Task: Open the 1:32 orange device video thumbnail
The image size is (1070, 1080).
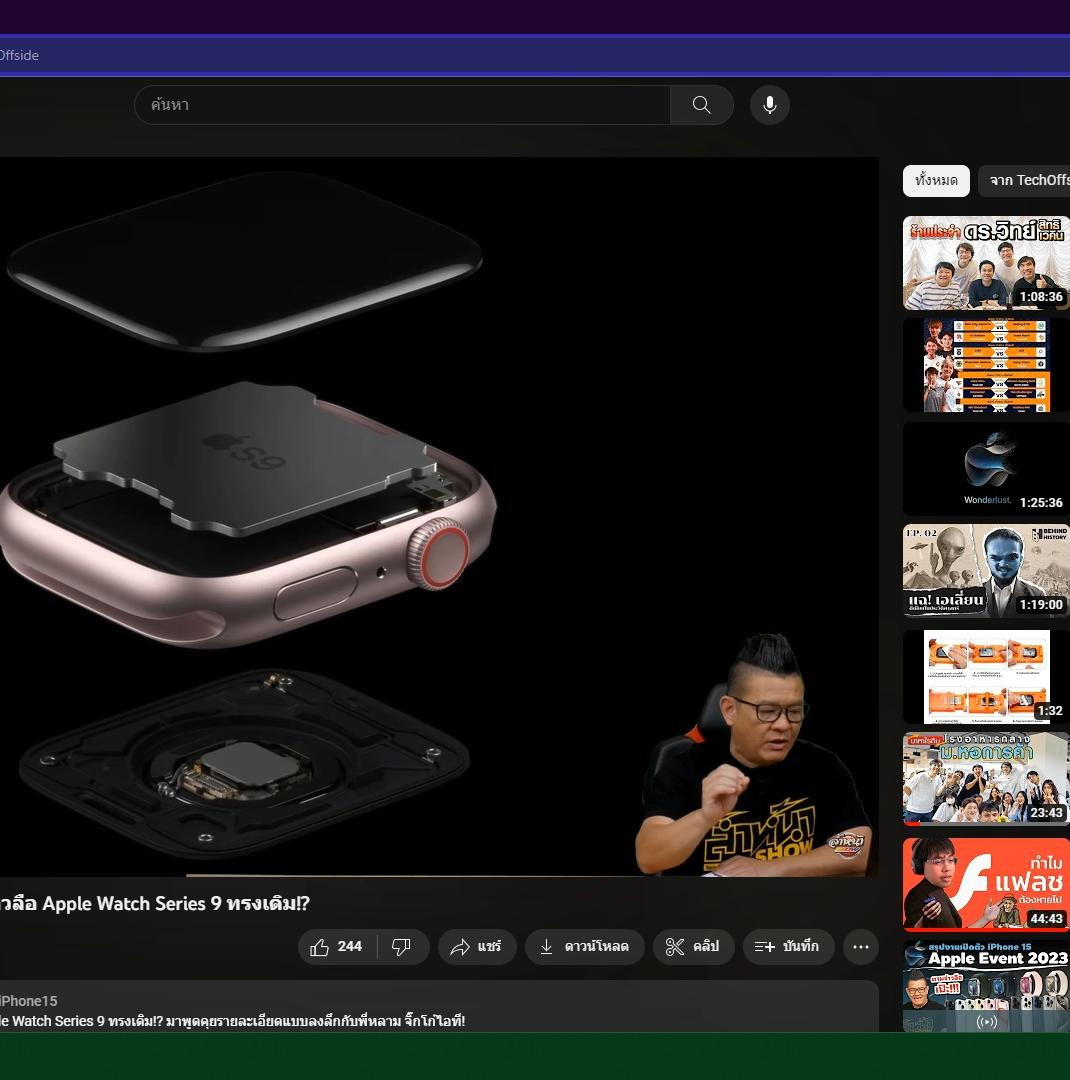Action: tap(986, 676)
